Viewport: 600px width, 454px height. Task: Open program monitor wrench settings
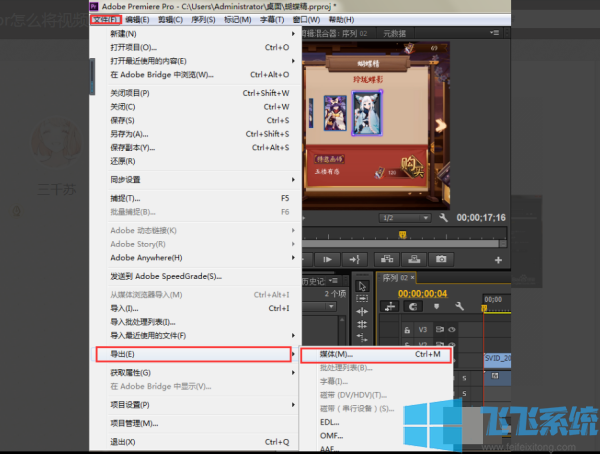(x=443, y=217)
